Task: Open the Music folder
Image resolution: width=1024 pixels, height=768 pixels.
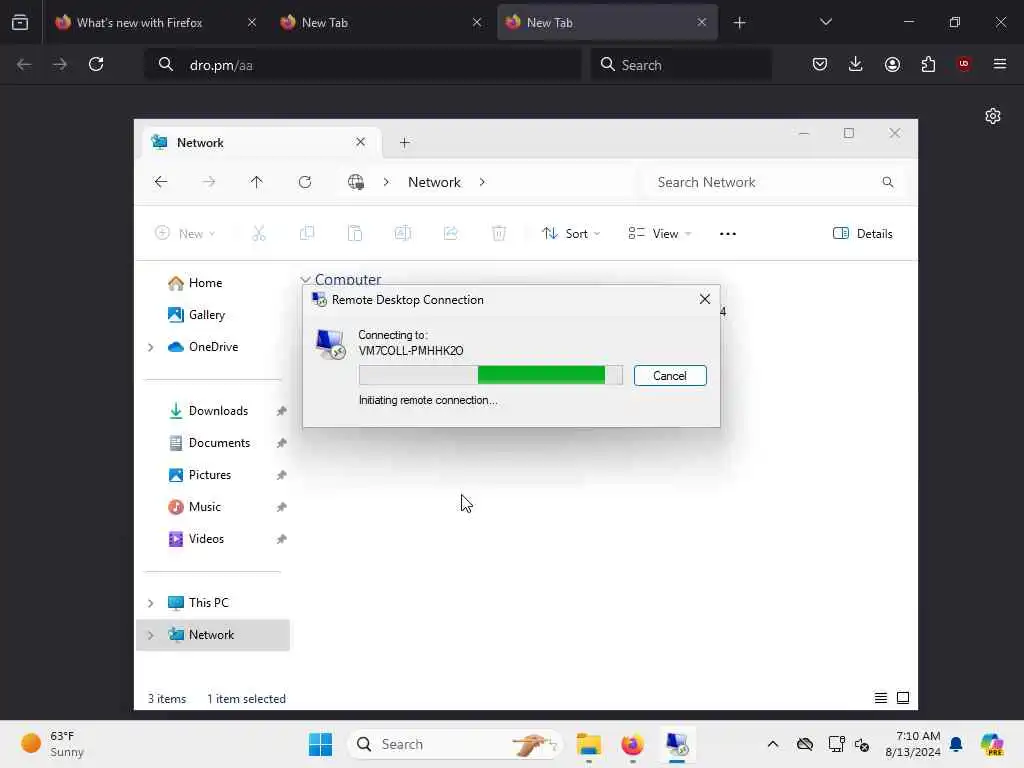Action: tap(204, 507)
